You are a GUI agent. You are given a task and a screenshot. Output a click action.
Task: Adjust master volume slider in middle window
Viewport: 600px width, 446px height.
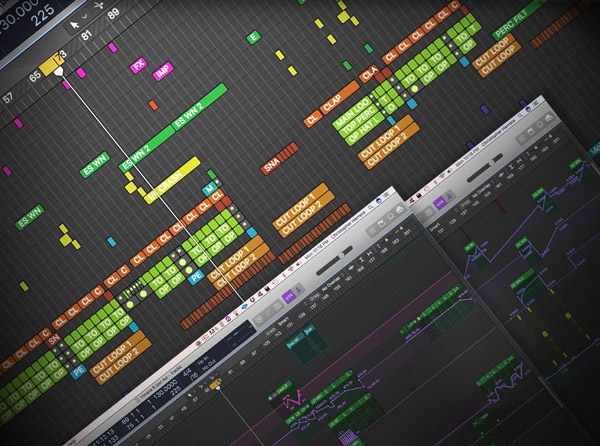coord(335,261)
